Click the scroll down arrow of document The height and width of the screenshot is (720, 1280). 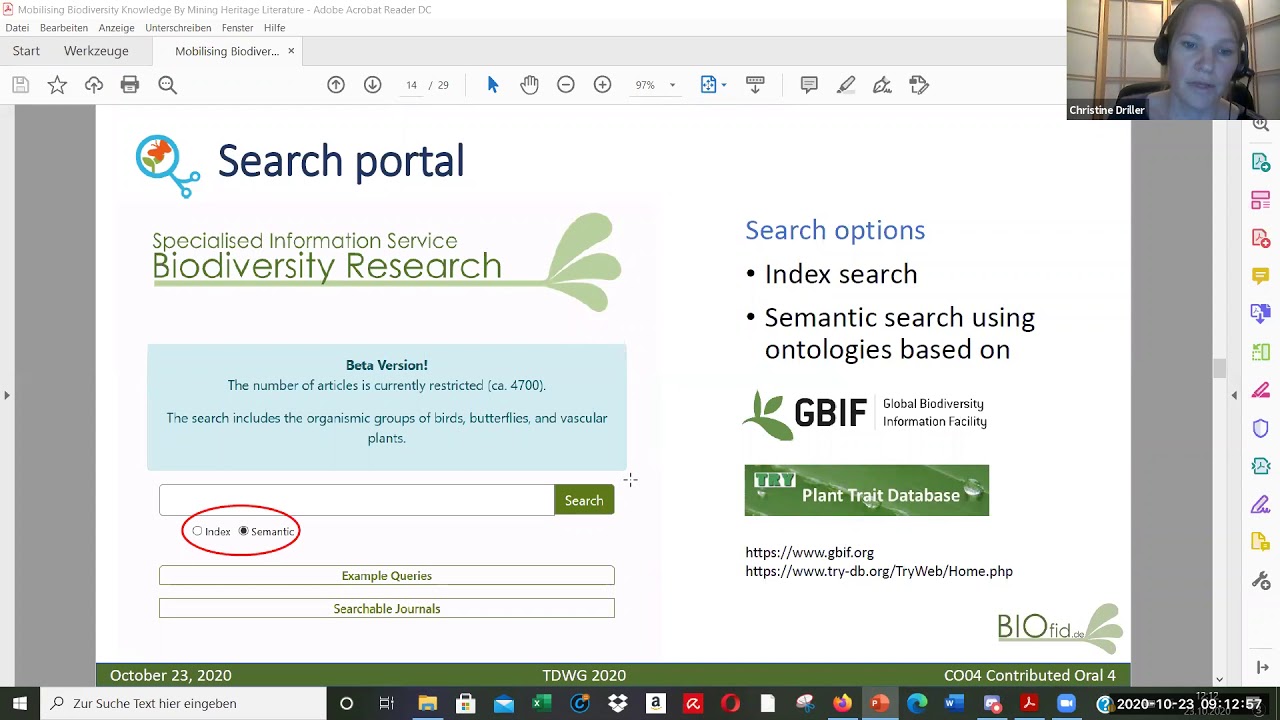coord(1219,679)
